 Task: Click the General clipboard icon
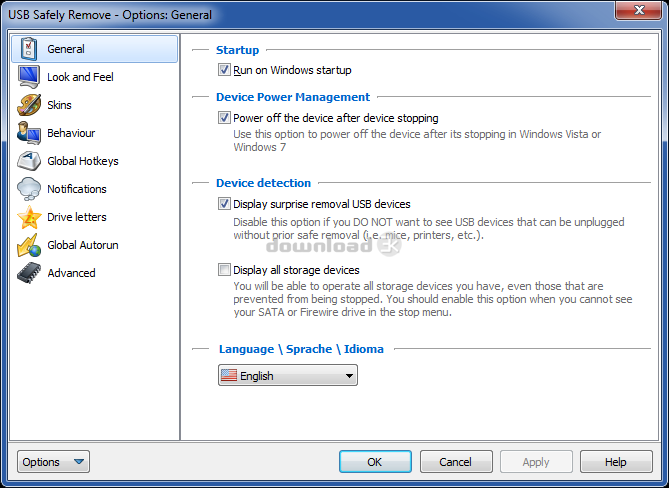pos(29,49)
